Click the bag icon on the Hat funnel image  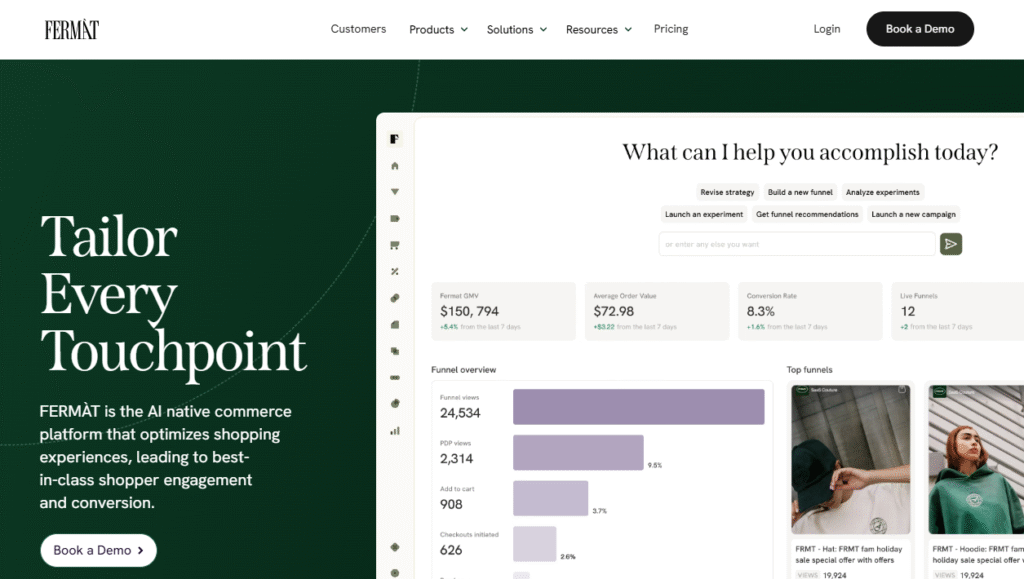point(902,390)
